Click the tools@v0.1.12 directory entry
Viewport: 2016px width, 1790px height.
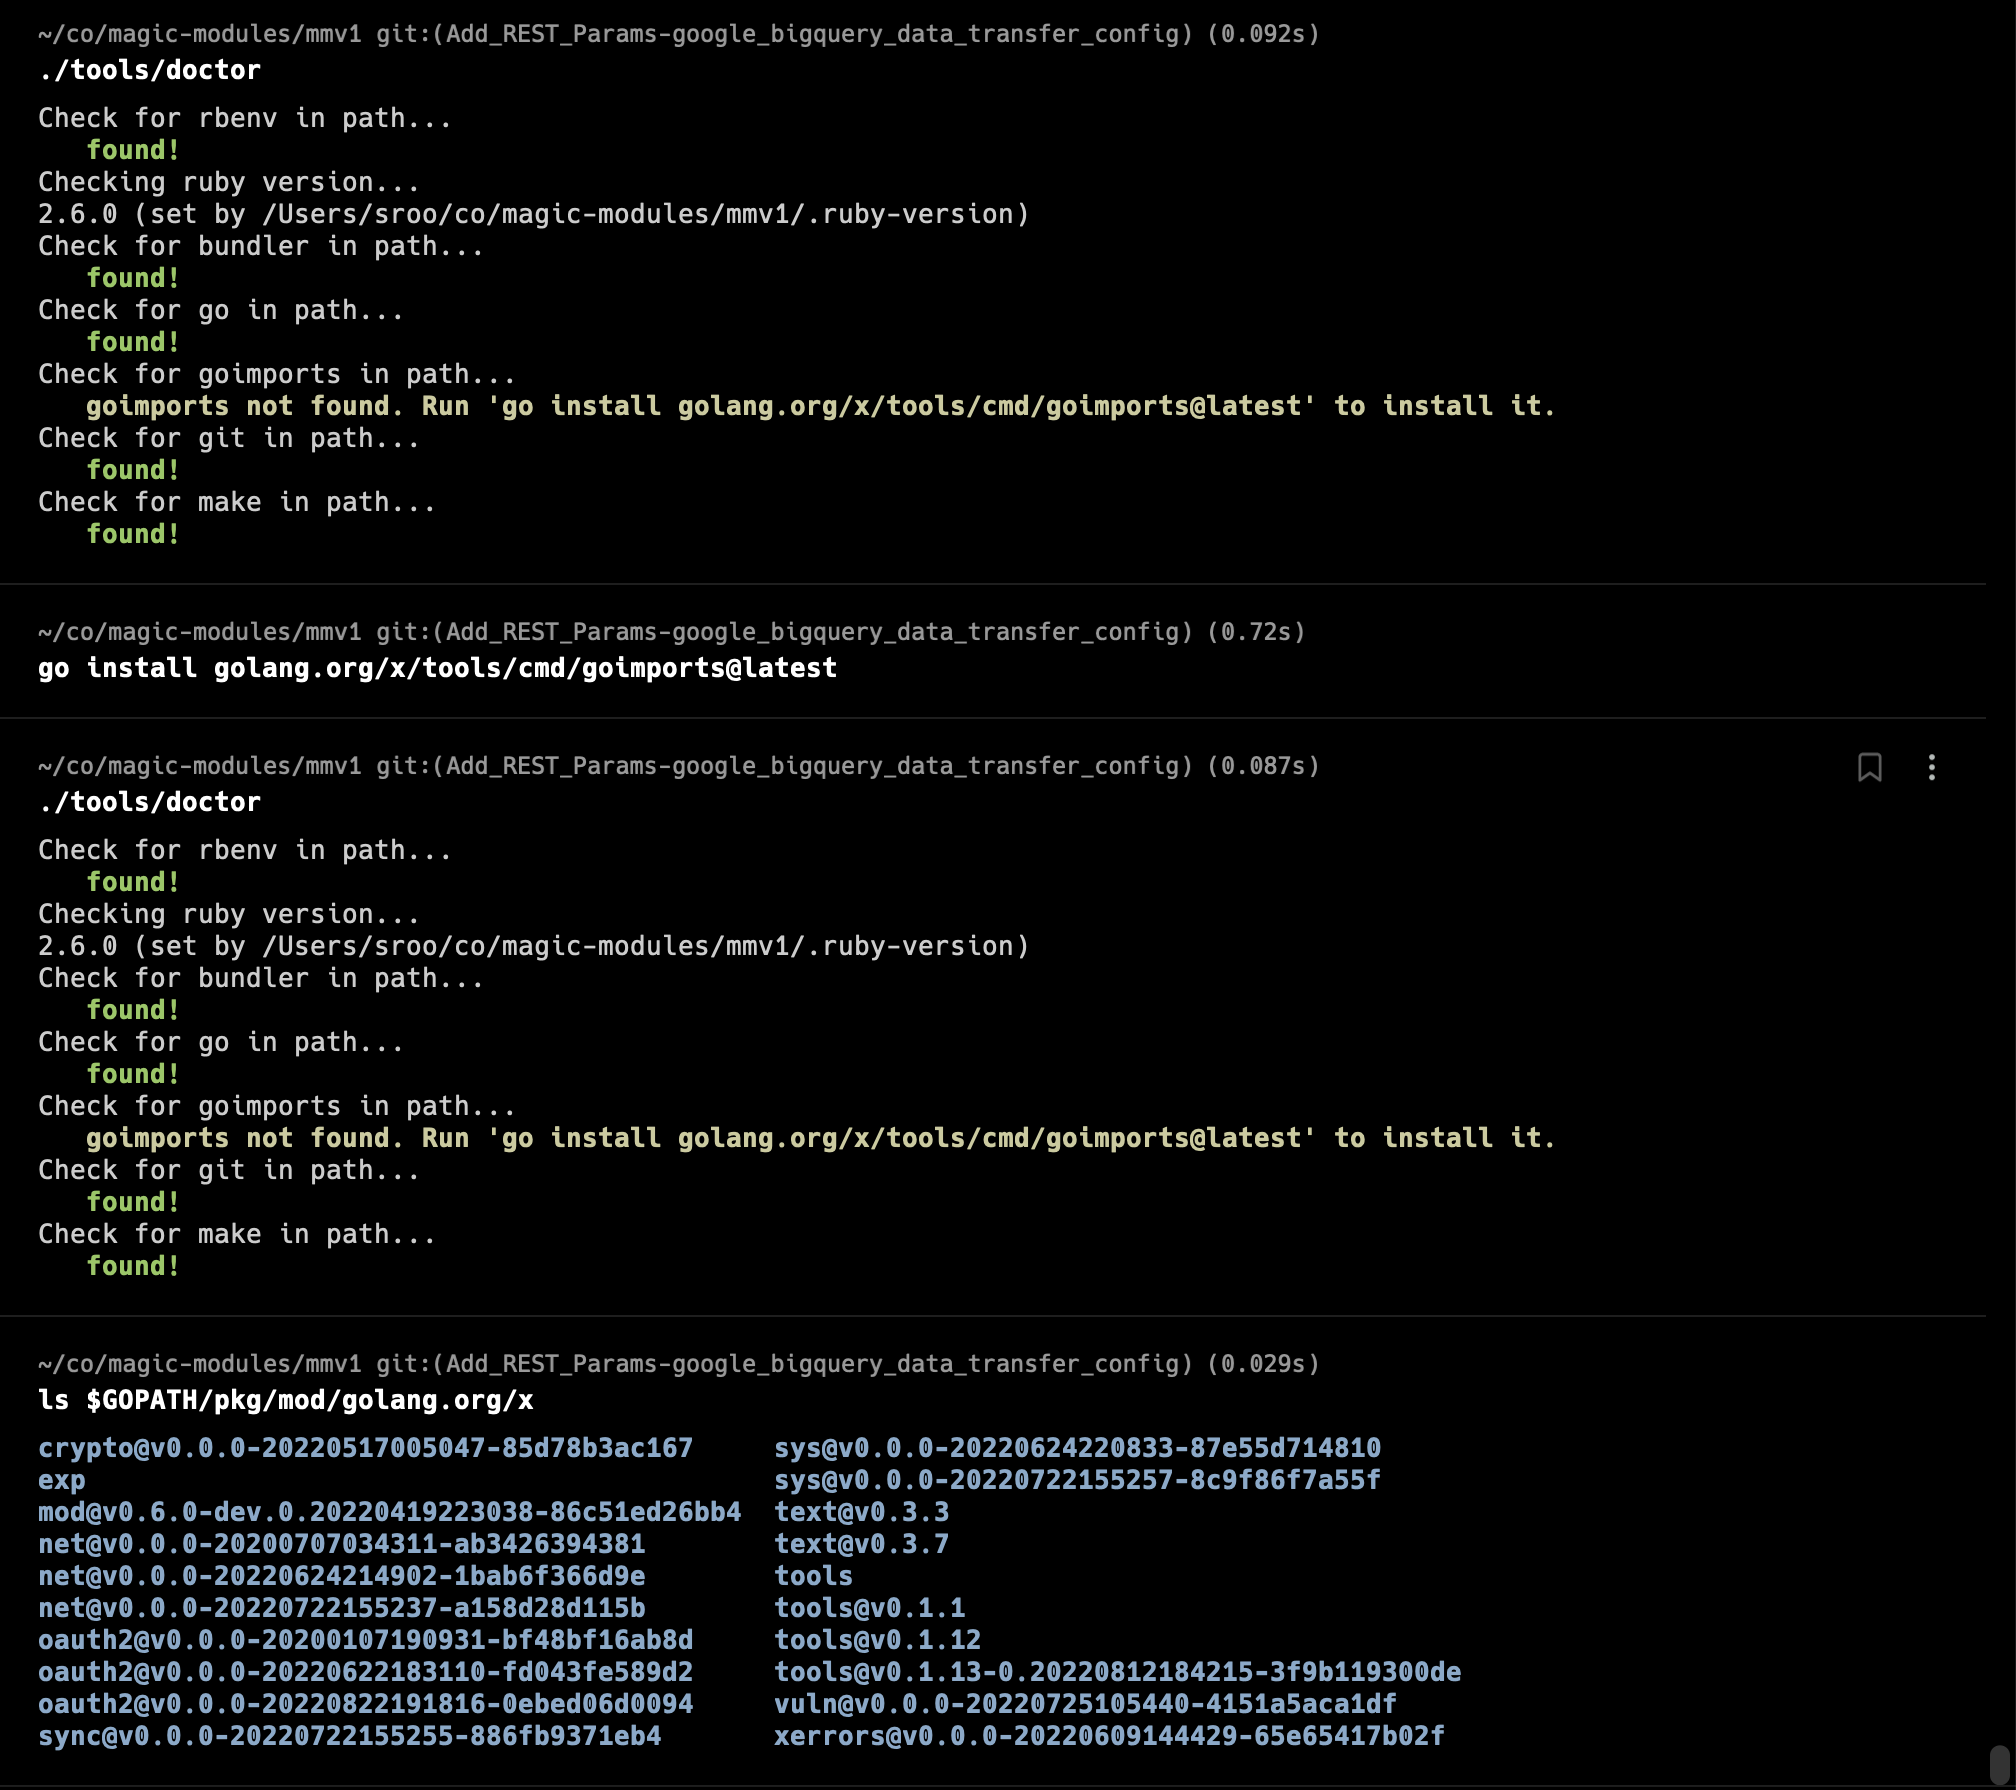877,1640
